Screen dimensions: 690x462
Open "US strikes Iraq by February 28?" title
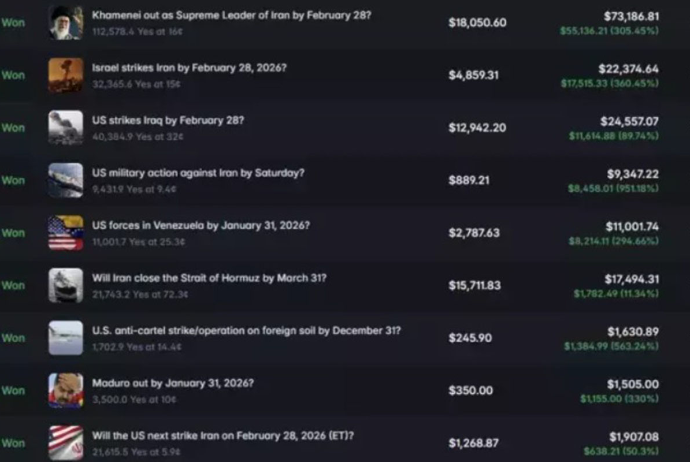click(x=168, y=120)
